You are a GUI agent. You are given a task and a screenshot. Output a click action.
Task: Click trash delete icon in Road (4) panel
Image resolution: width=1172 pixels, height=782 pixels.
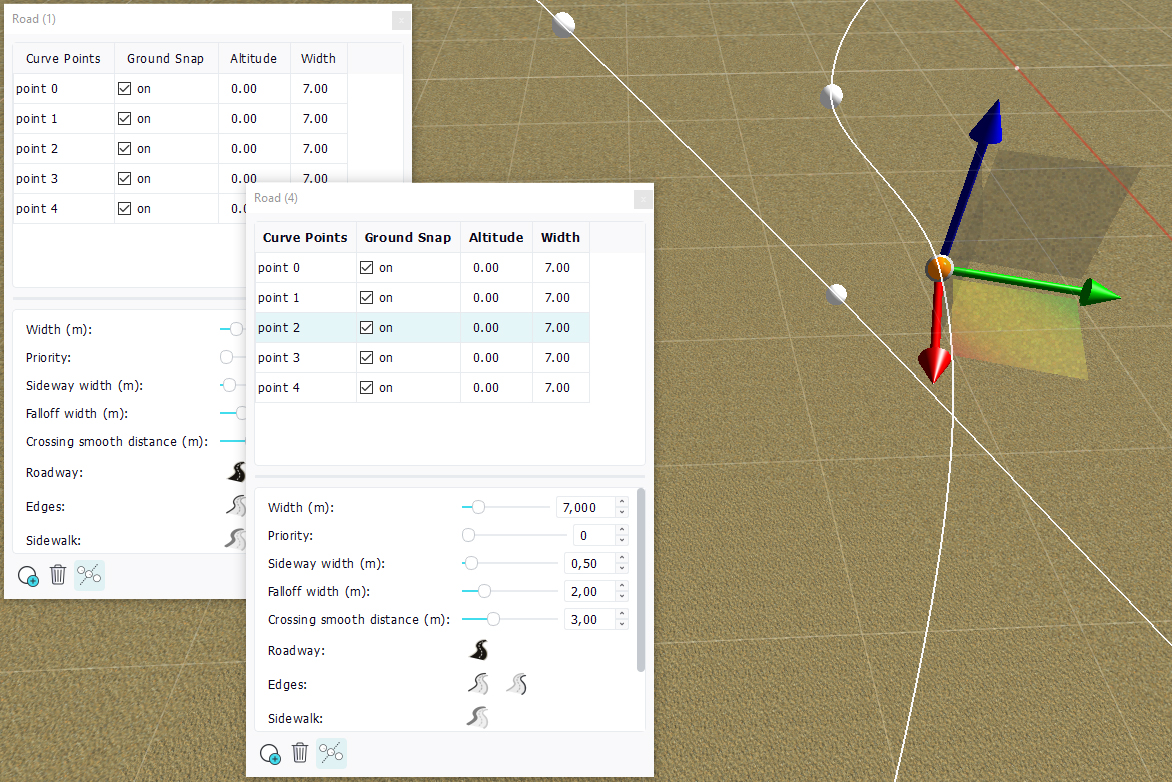[300, 753]
